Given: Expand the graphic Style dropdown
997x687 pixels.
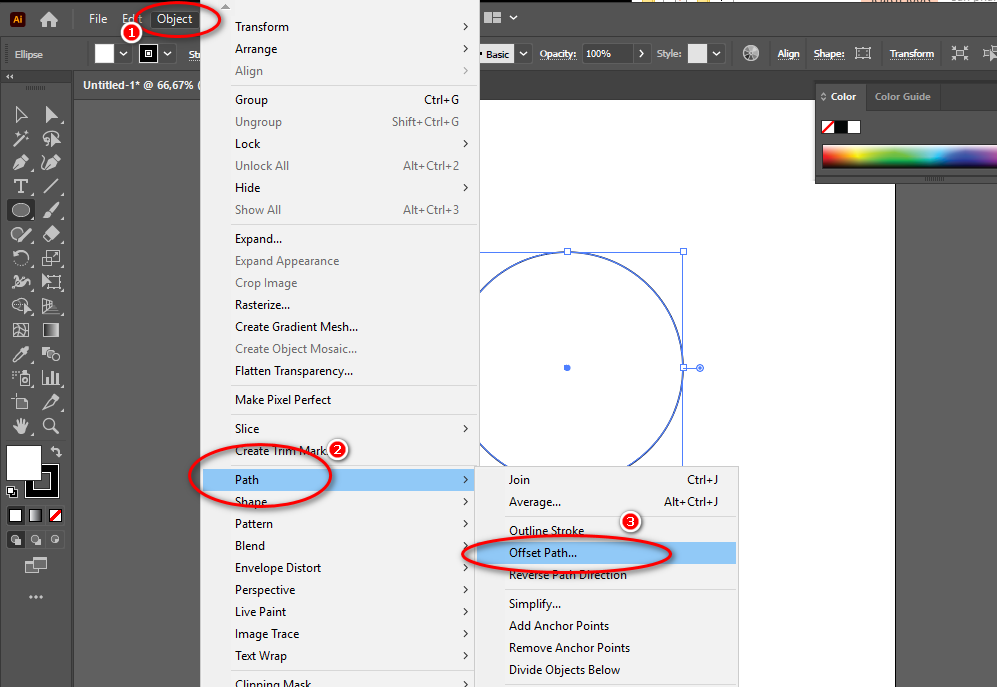Looking at the screenshot, I should pyautogui.click(x=717, y=54).
